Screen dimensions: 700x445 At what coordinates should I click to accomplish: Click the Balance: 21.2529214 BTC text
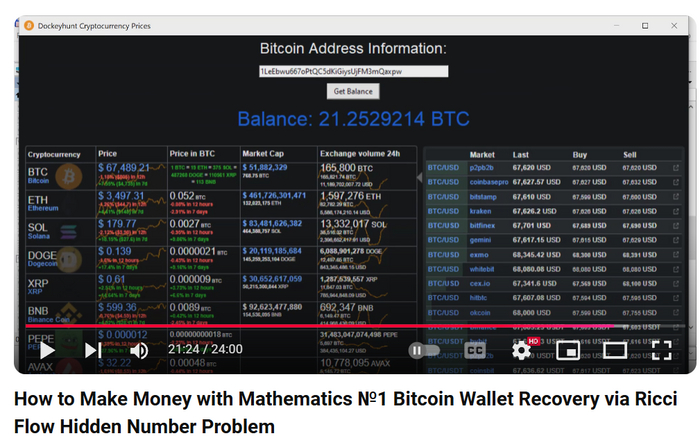pyautogui.click(x=354, y=119)
